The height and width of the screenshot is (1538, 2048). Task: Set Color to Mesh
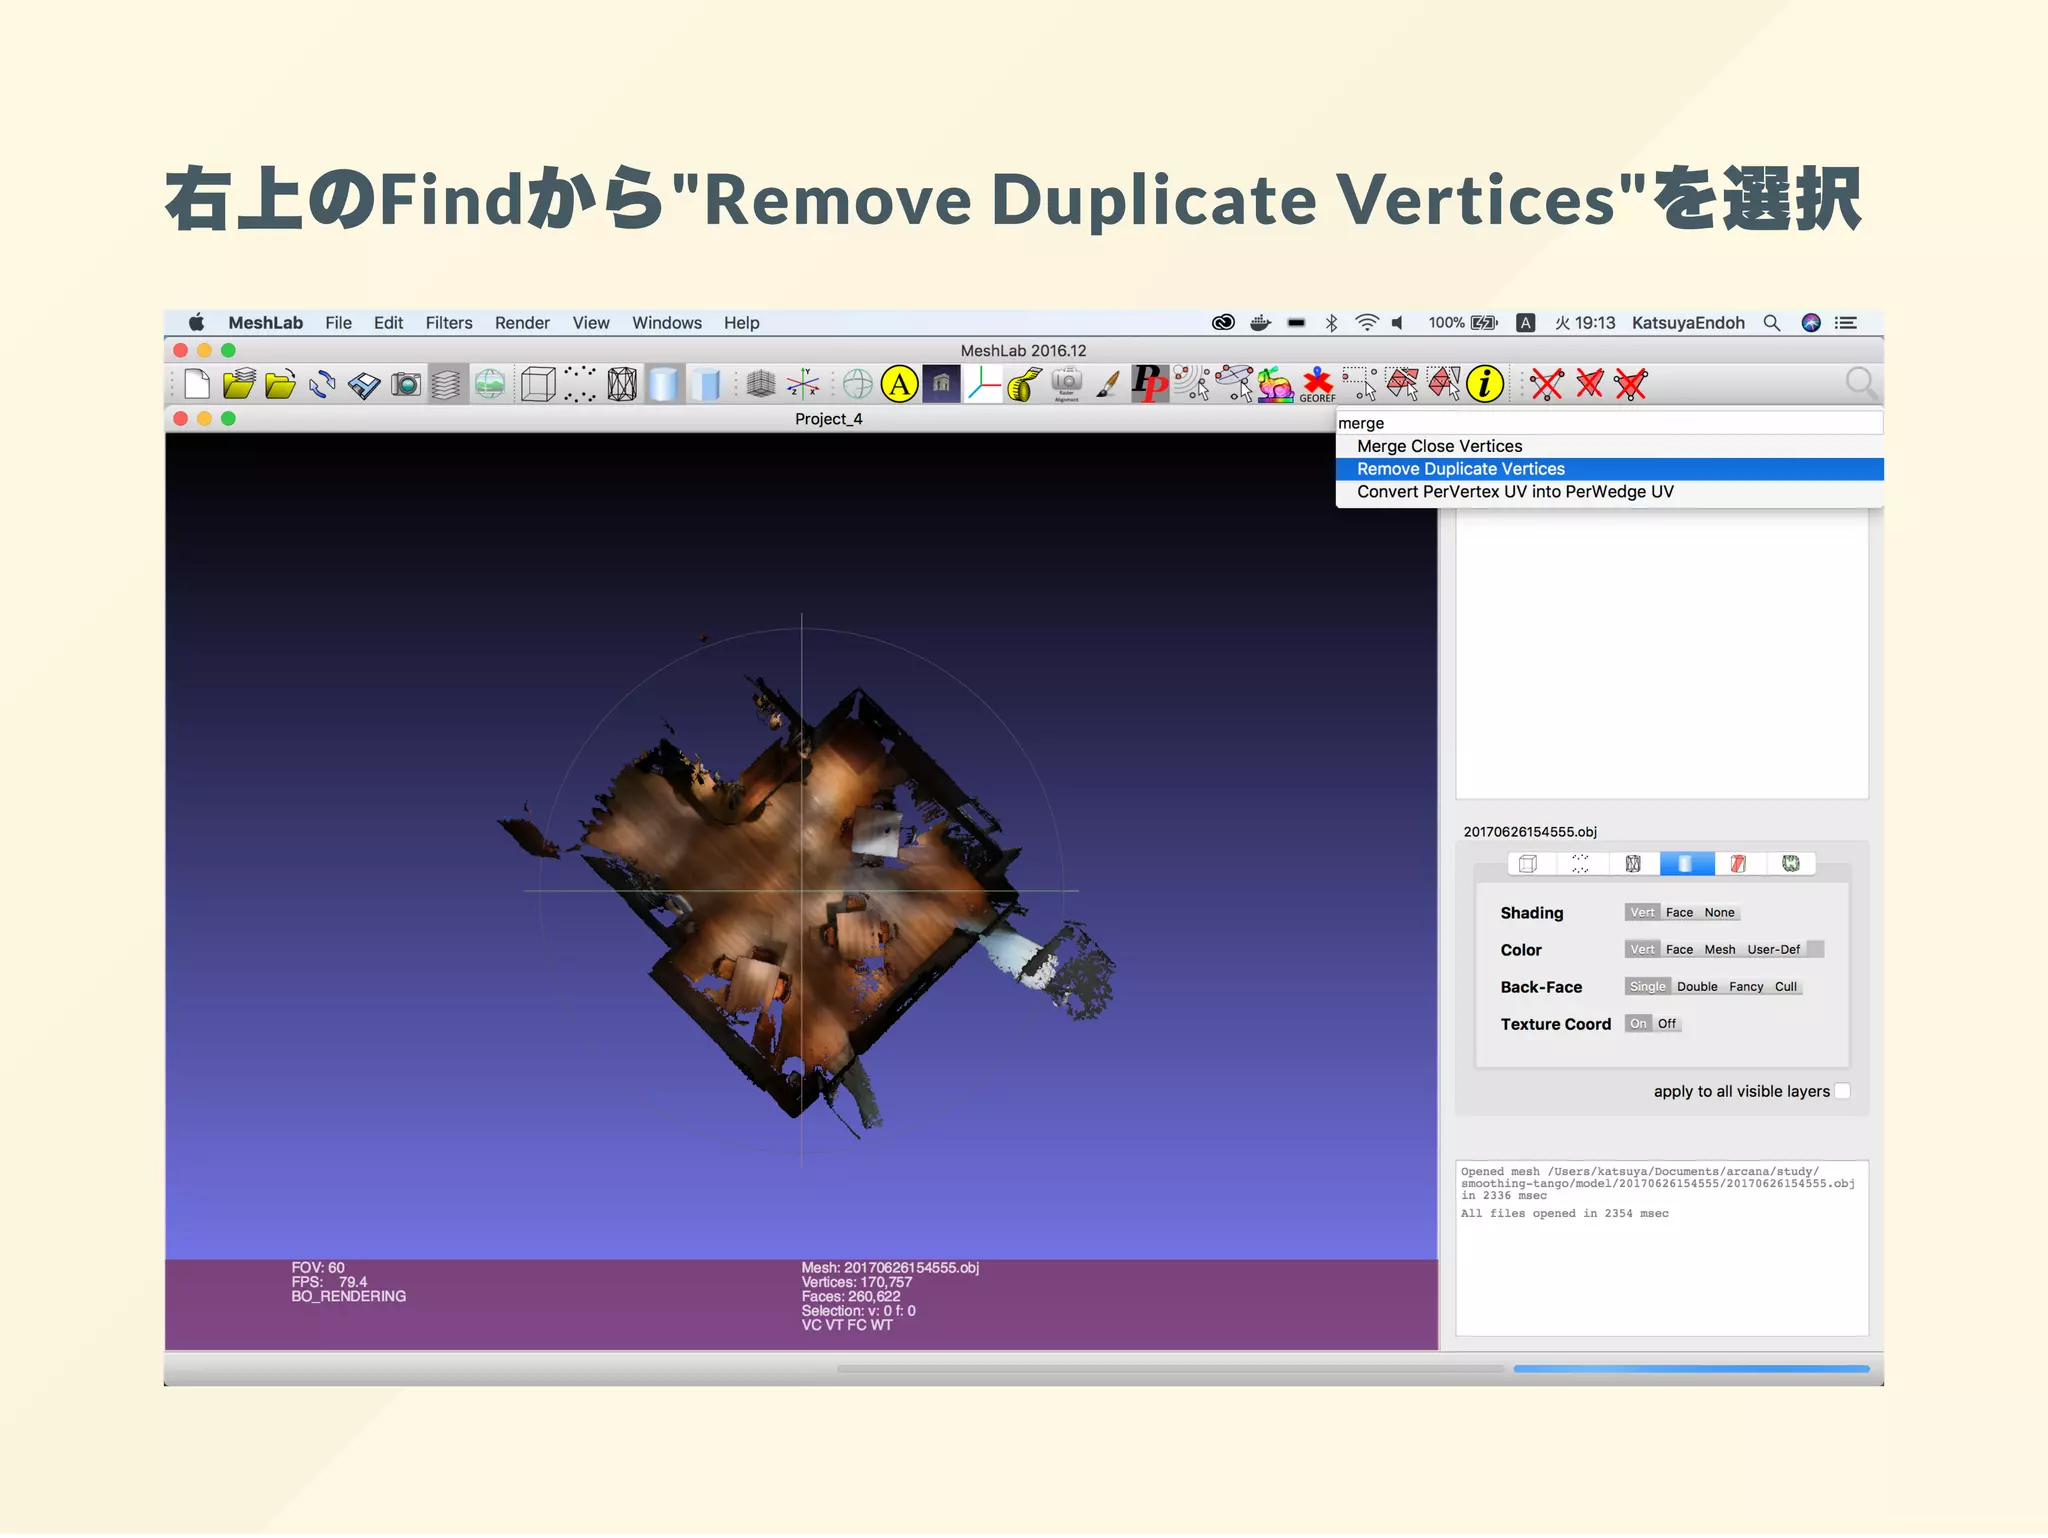[x=1719, y=951]
